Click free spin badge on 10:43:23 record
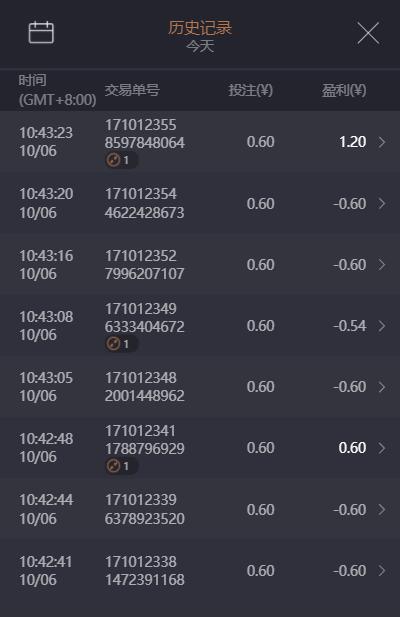The image size is (400, 617). [121, 160]
